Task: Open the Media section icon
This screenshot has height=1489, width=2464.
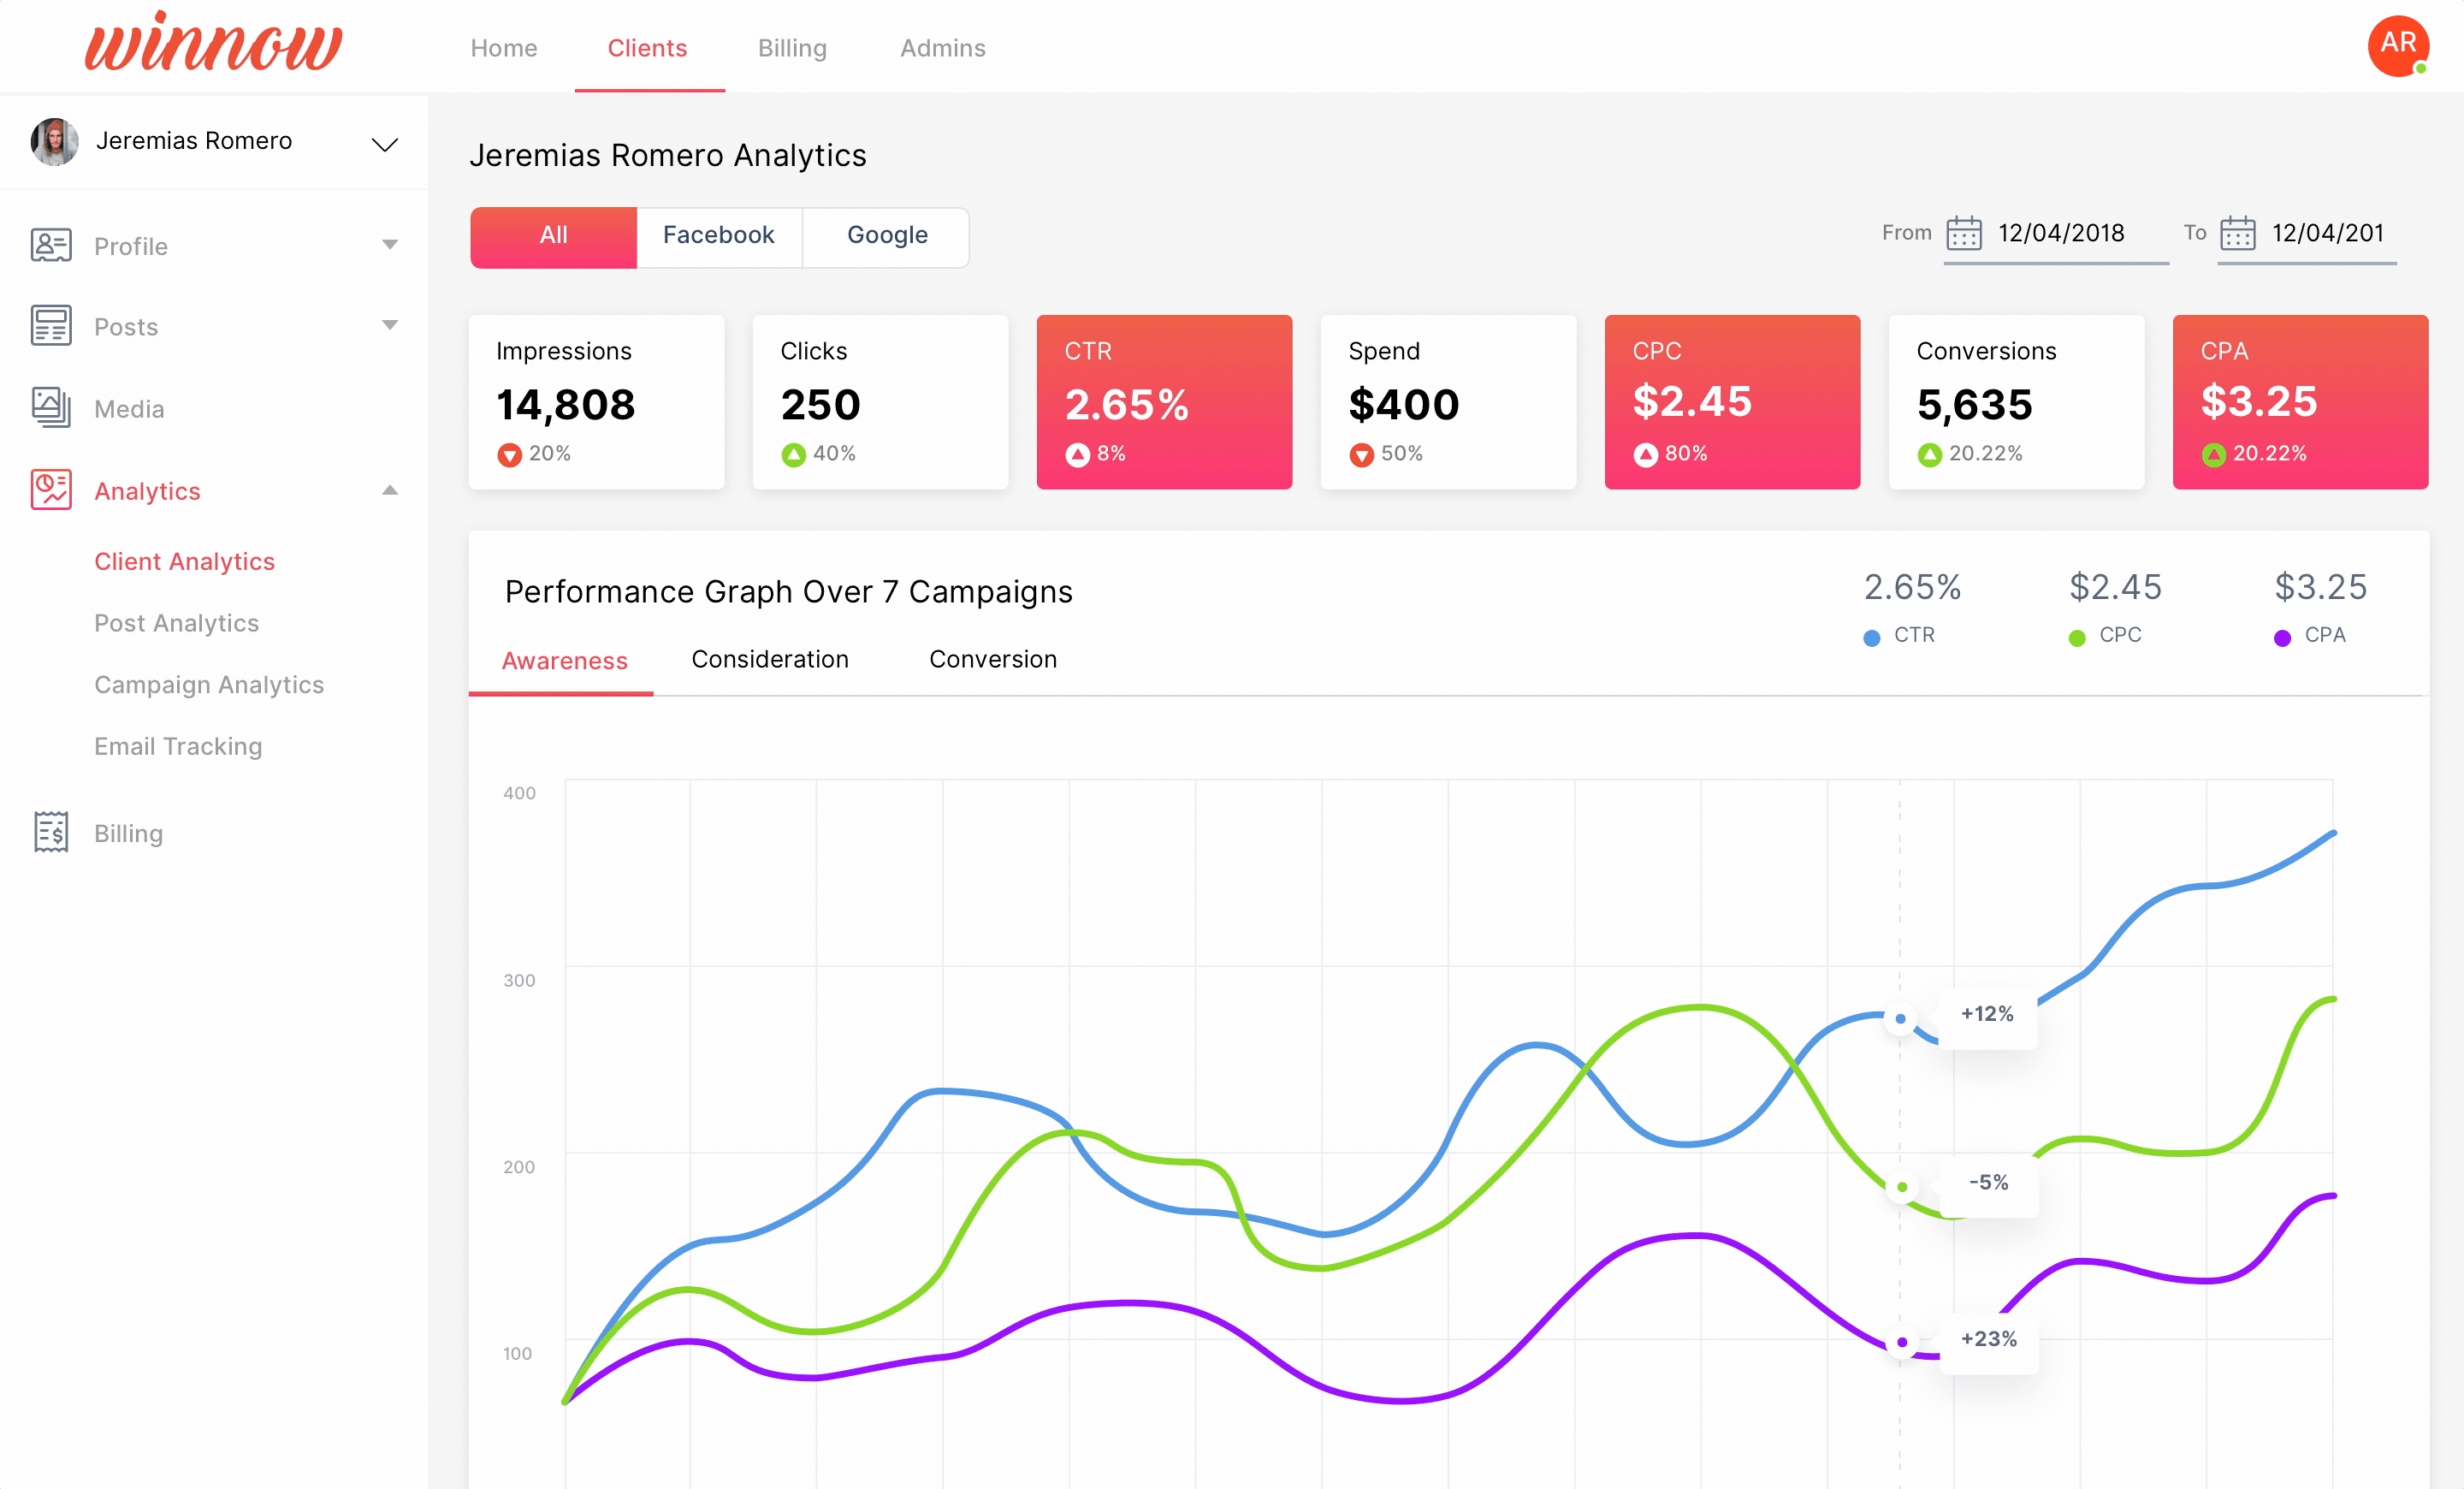Action: tap(50, 408)
